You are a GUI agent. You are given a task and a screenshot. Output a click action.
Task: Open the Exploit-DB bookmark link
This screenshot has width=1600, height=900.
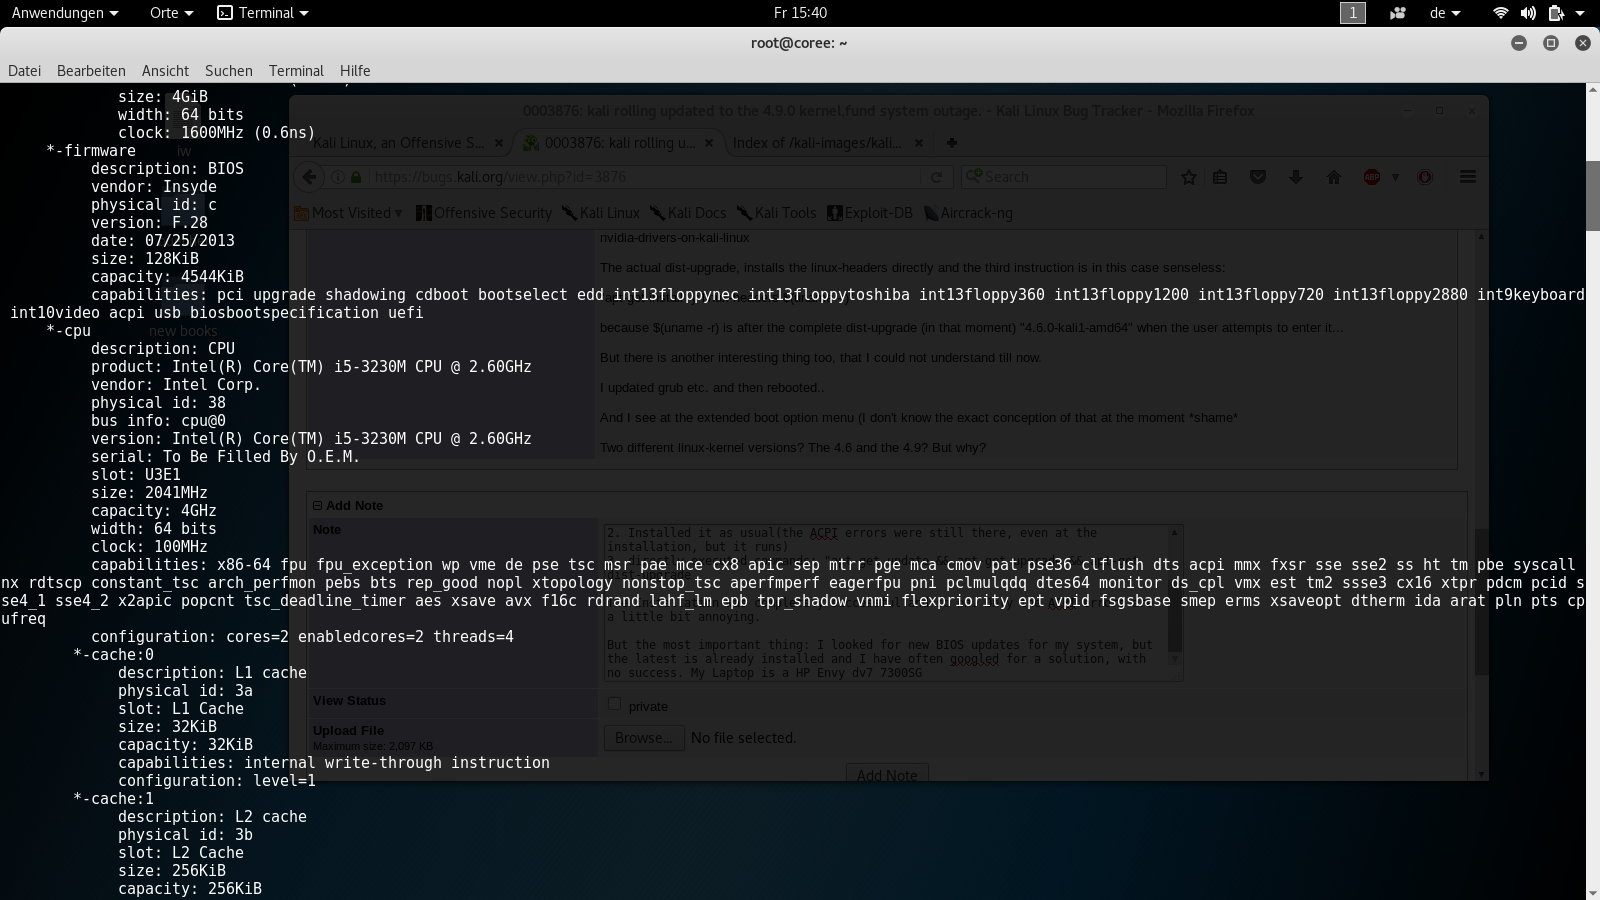pyautogui.click(x=870, y=213)
